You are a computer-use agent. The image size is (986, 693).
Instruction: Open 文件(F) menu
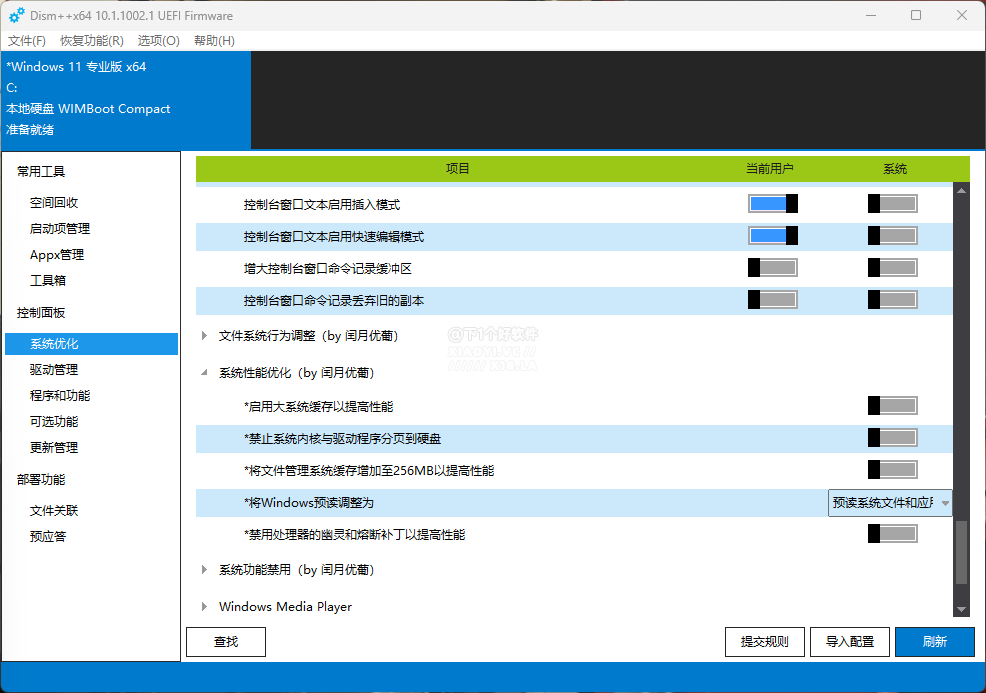point(27,41)
